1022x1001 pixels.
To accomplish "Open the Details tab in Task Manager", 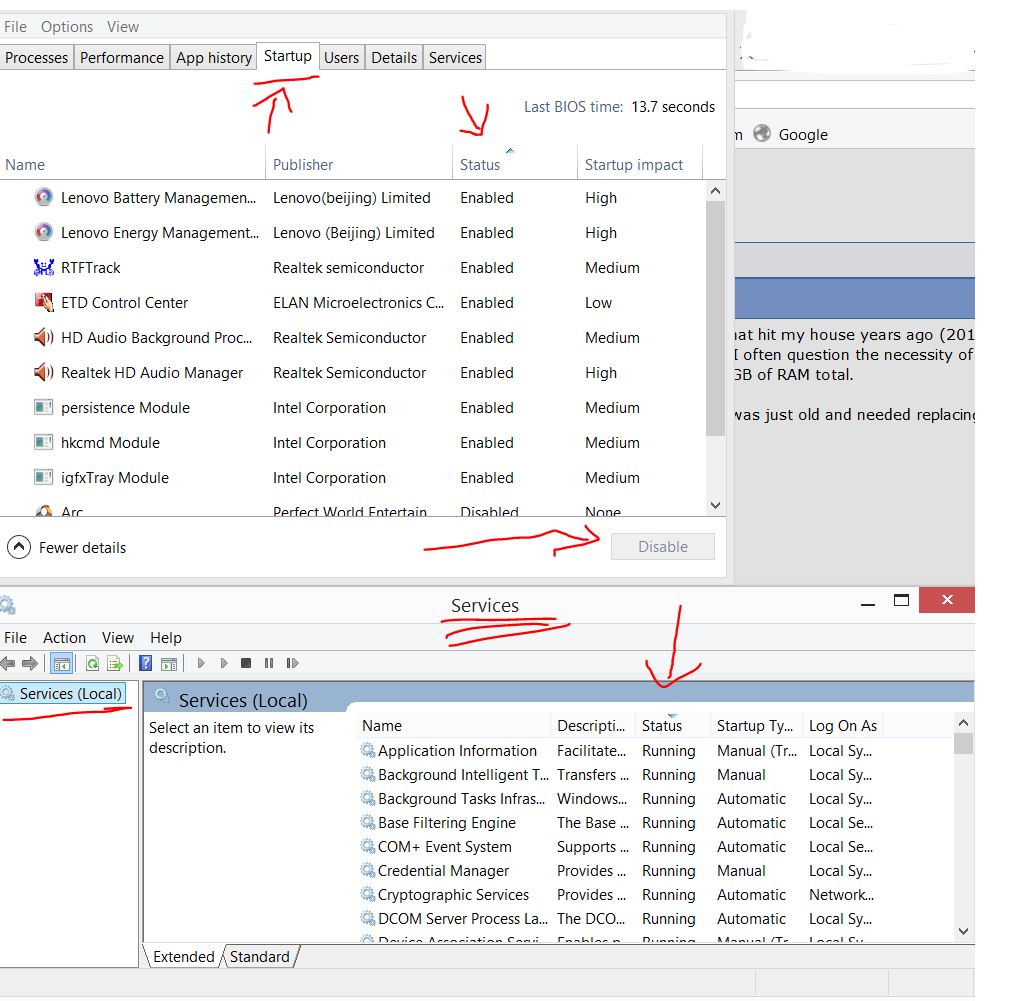I will tap(394, 57).
